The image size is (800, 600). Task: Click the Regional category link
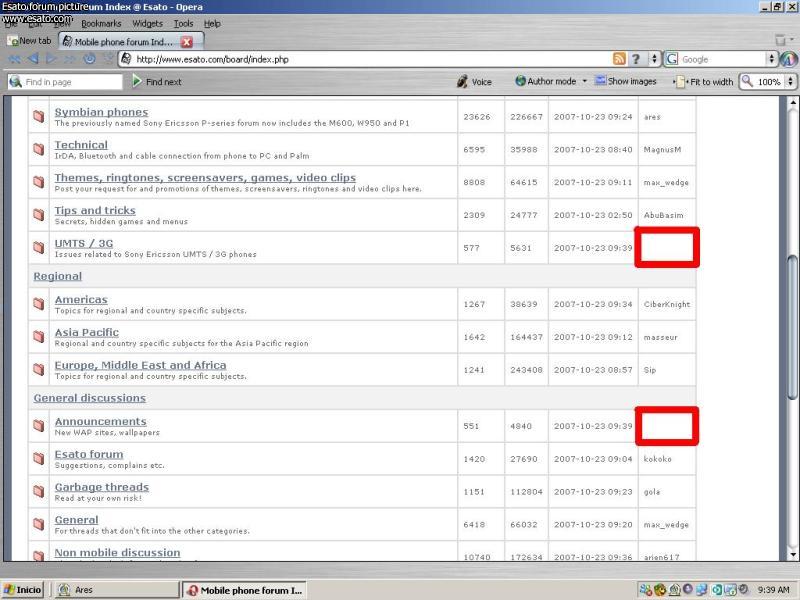(58, 276)
